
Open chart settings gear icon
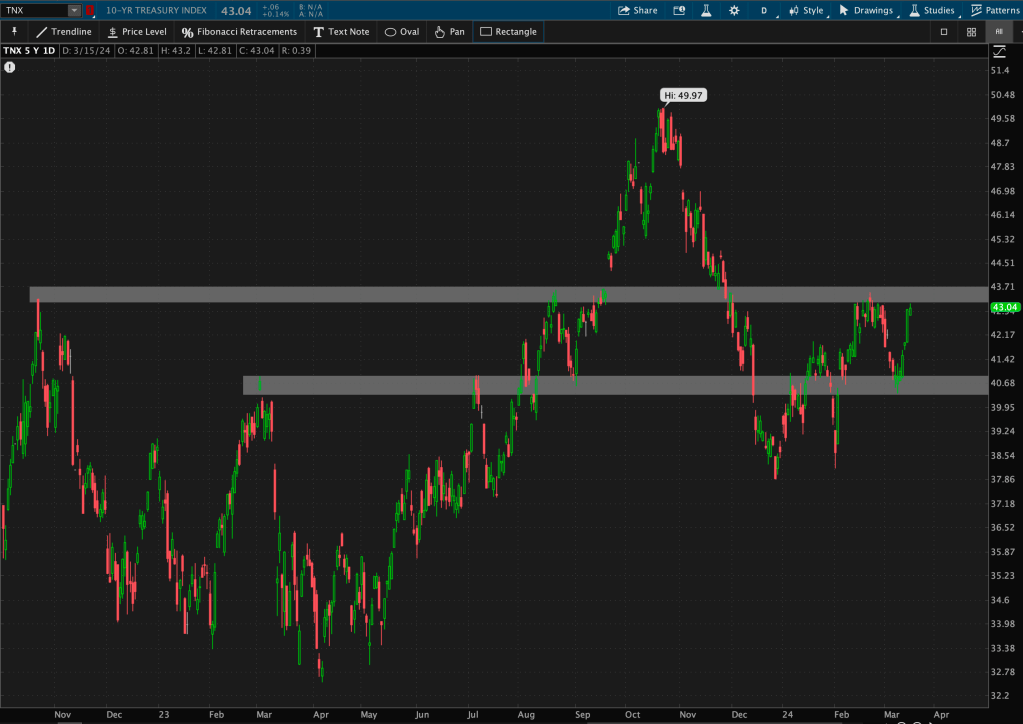pyautogui.click(x=734, y=10)
